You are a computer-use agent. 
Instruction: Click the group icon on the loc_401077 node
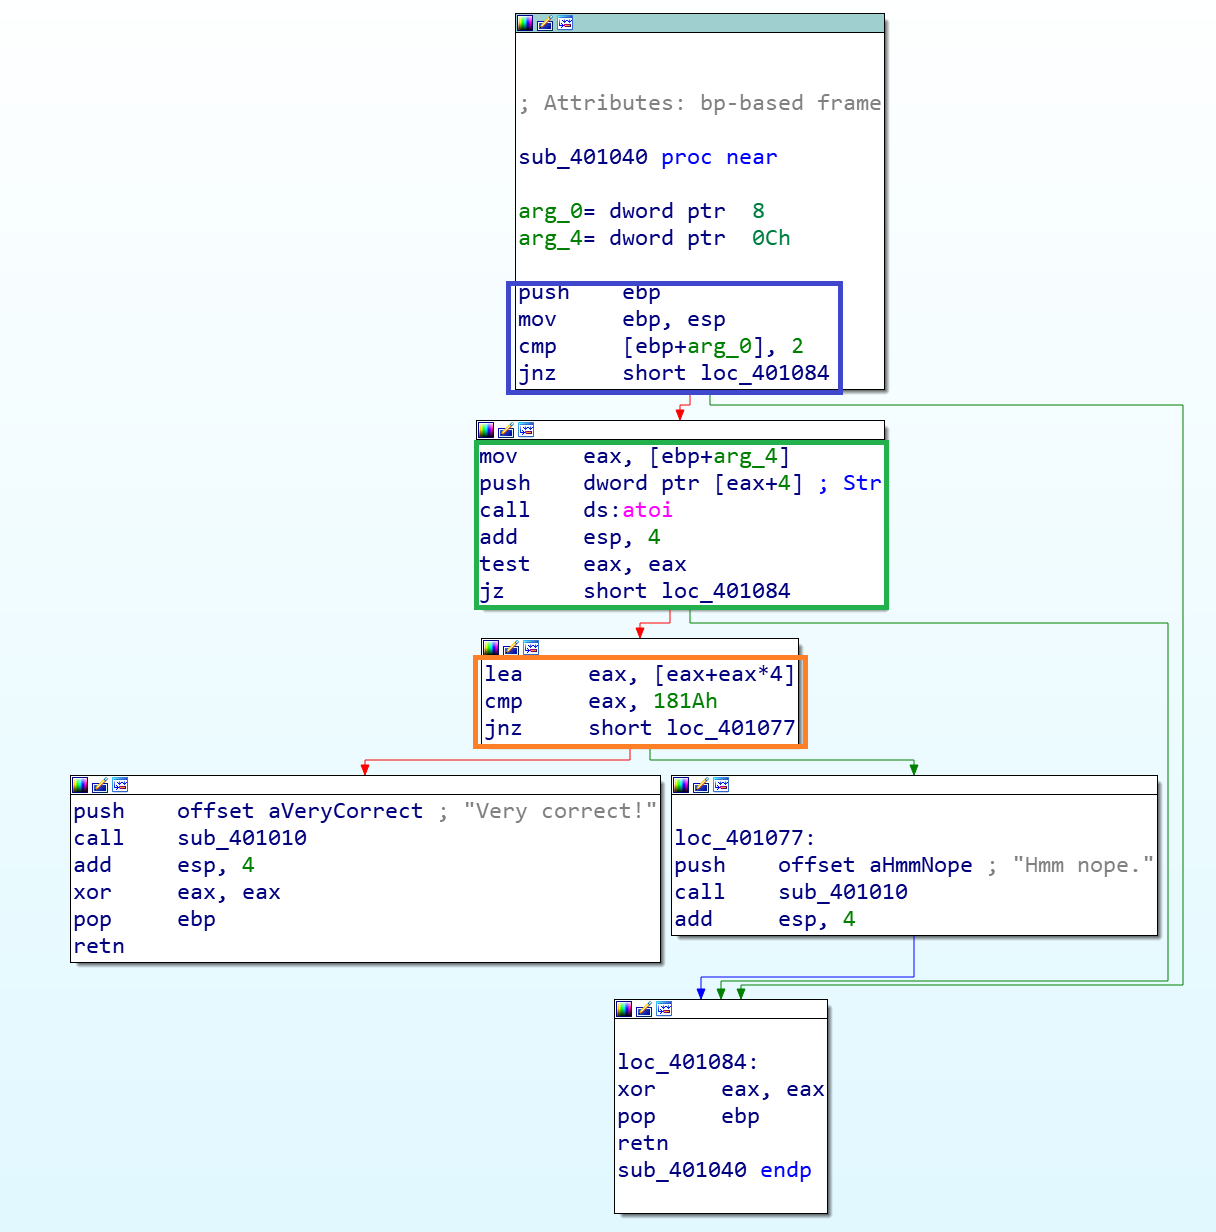coord(721,785)
